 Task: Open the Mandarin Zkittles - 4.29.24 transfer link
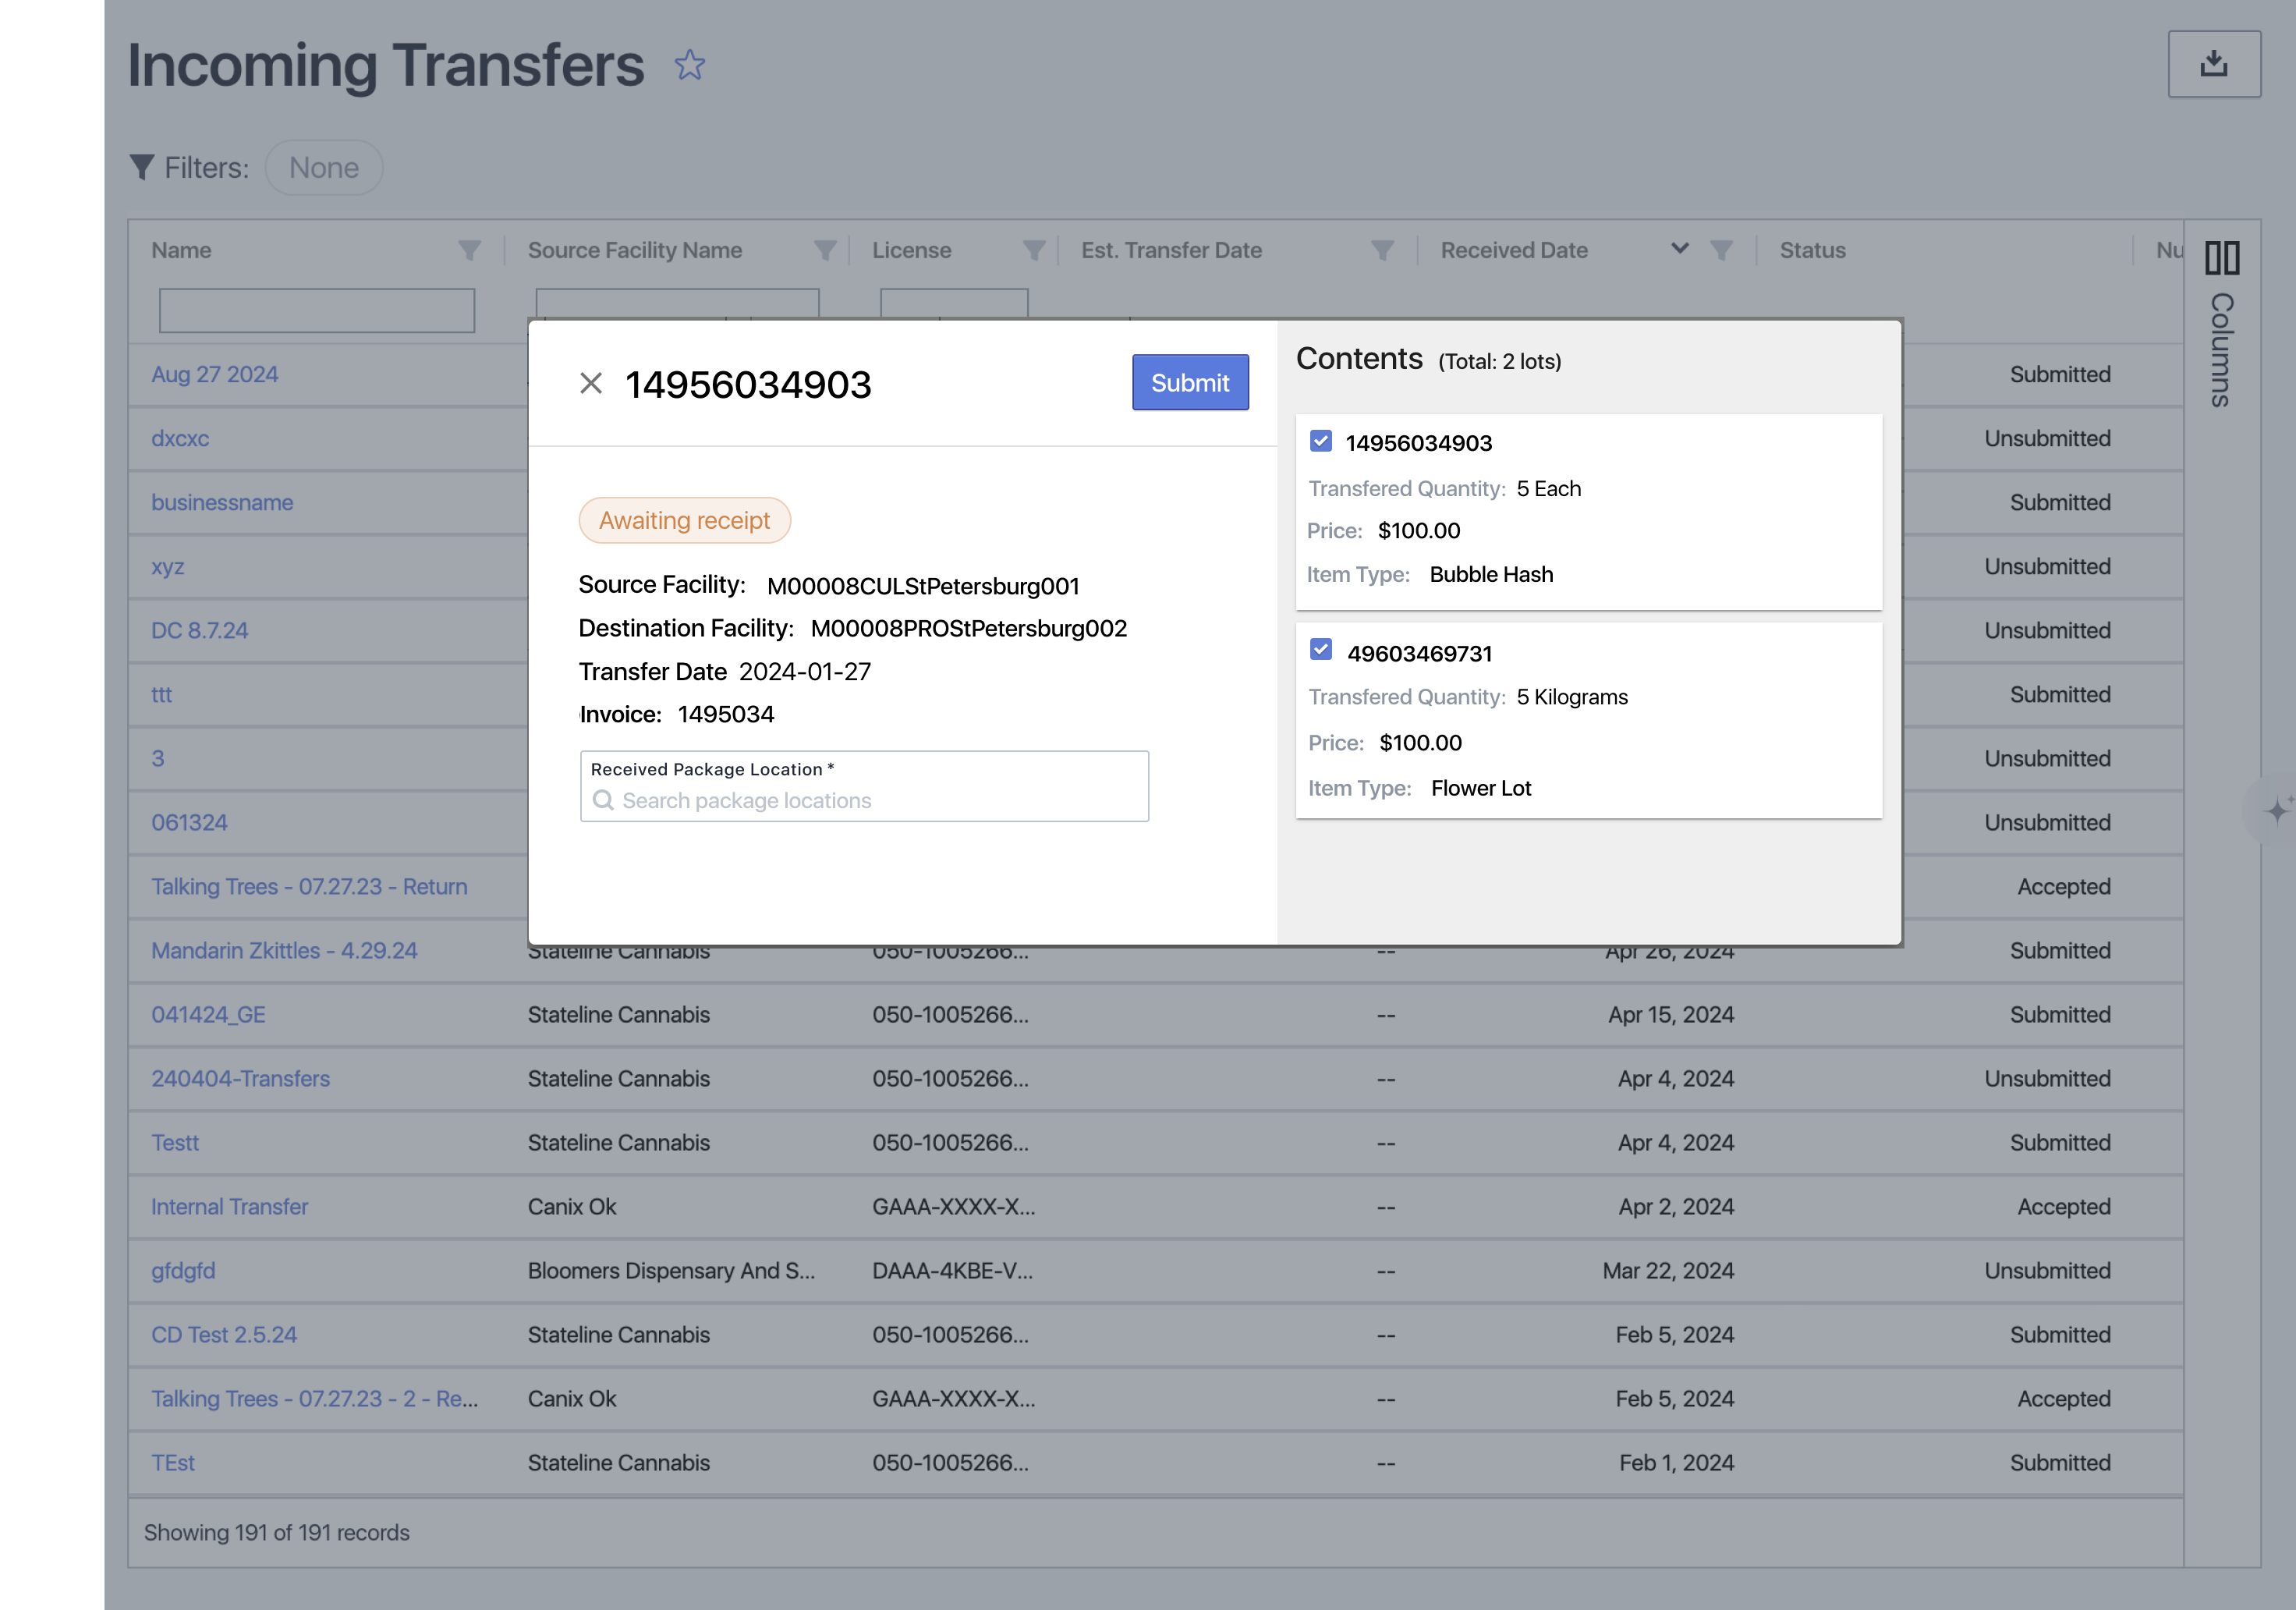tap(284, 950)
